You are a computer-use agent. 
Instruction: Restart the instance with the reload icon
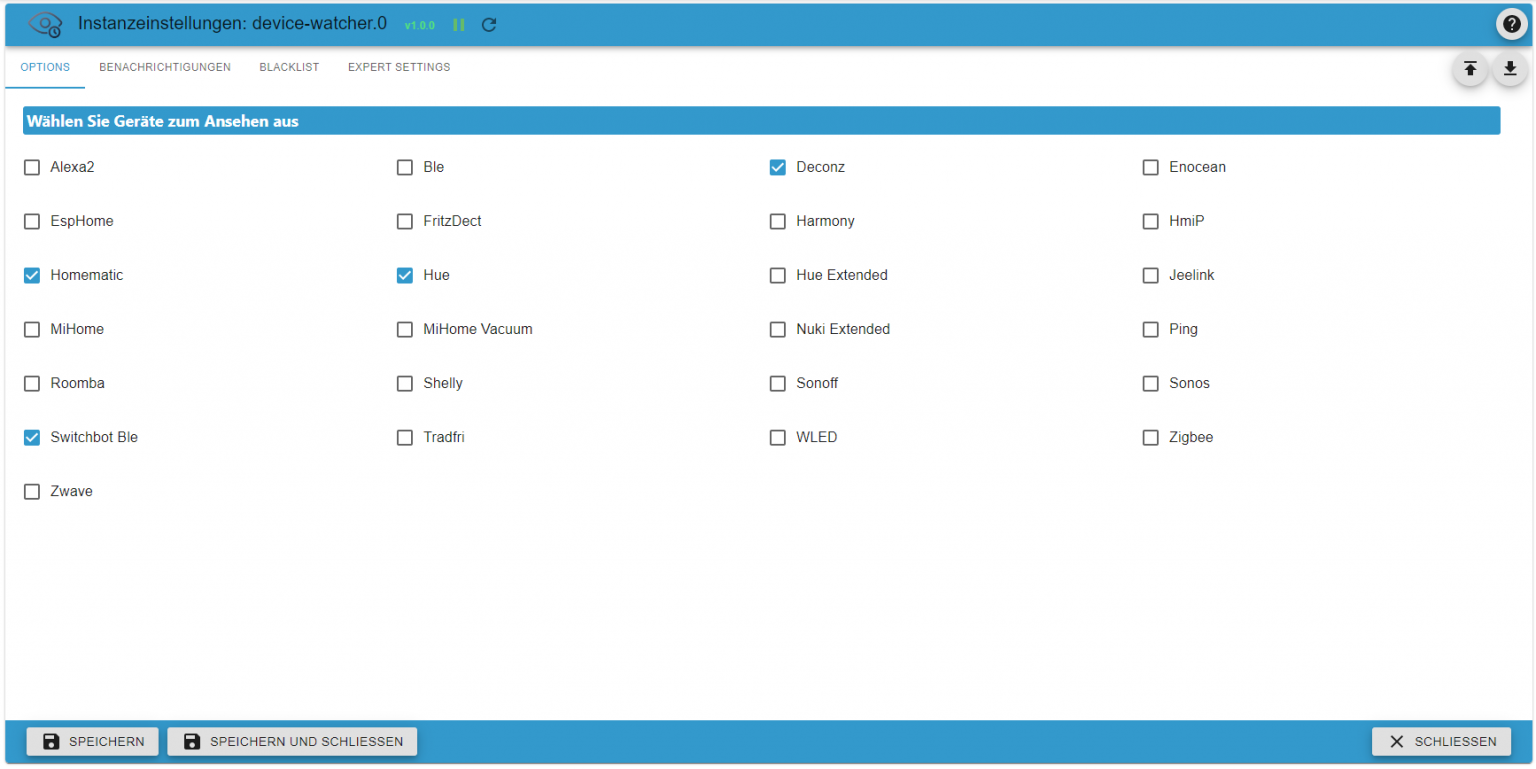tap(489, 25)
